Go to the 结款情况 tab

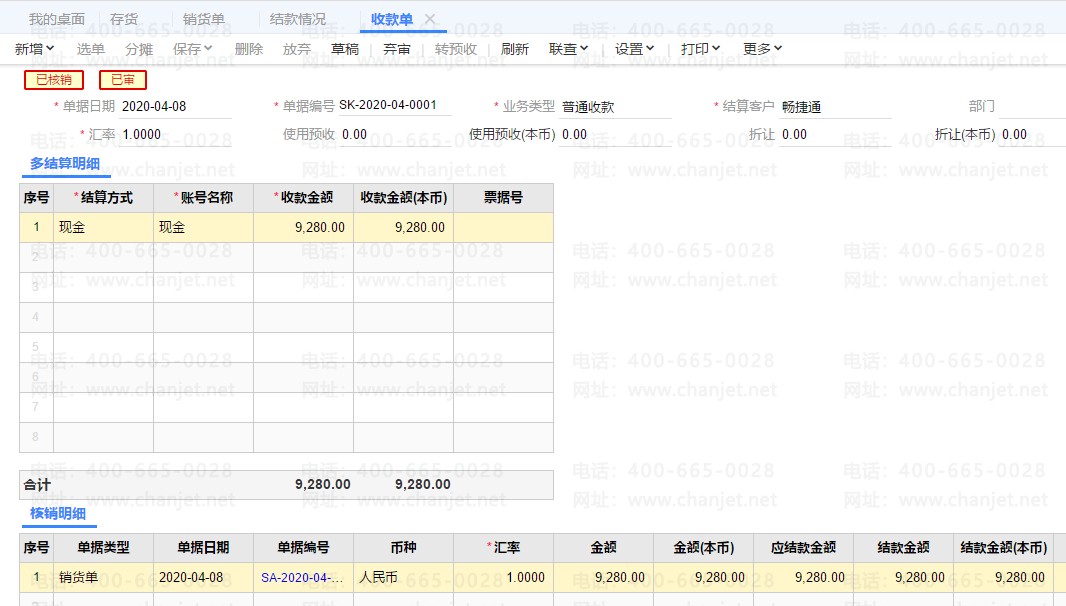pyautogui.click(x=298, y=19)
